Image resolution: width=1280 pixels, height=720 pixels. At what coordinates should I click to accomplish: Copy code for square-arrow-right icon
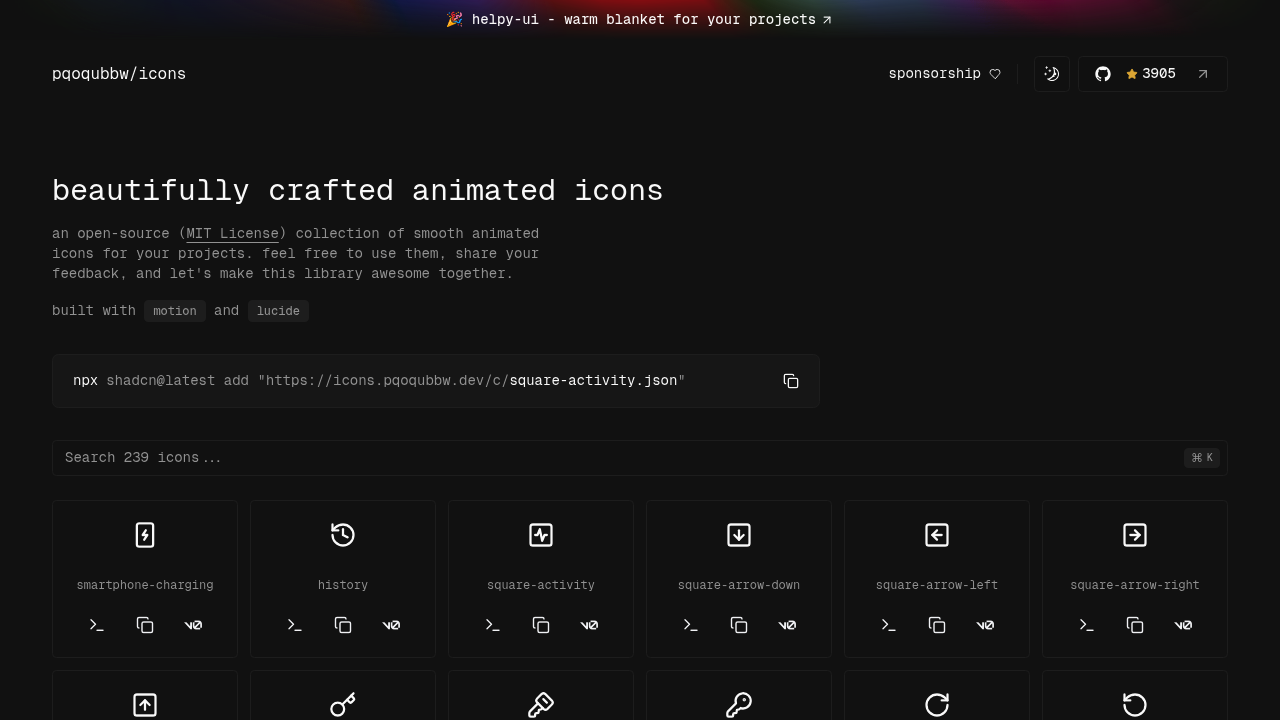[x=1135, y=625]
